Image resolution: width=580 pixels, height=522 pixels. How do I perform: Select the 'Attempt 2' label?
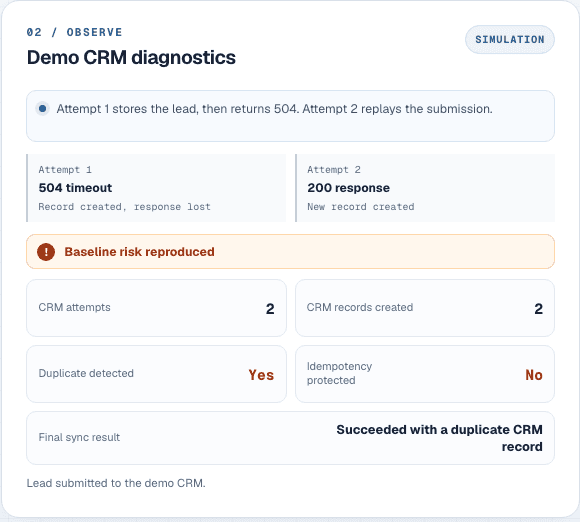334,170
